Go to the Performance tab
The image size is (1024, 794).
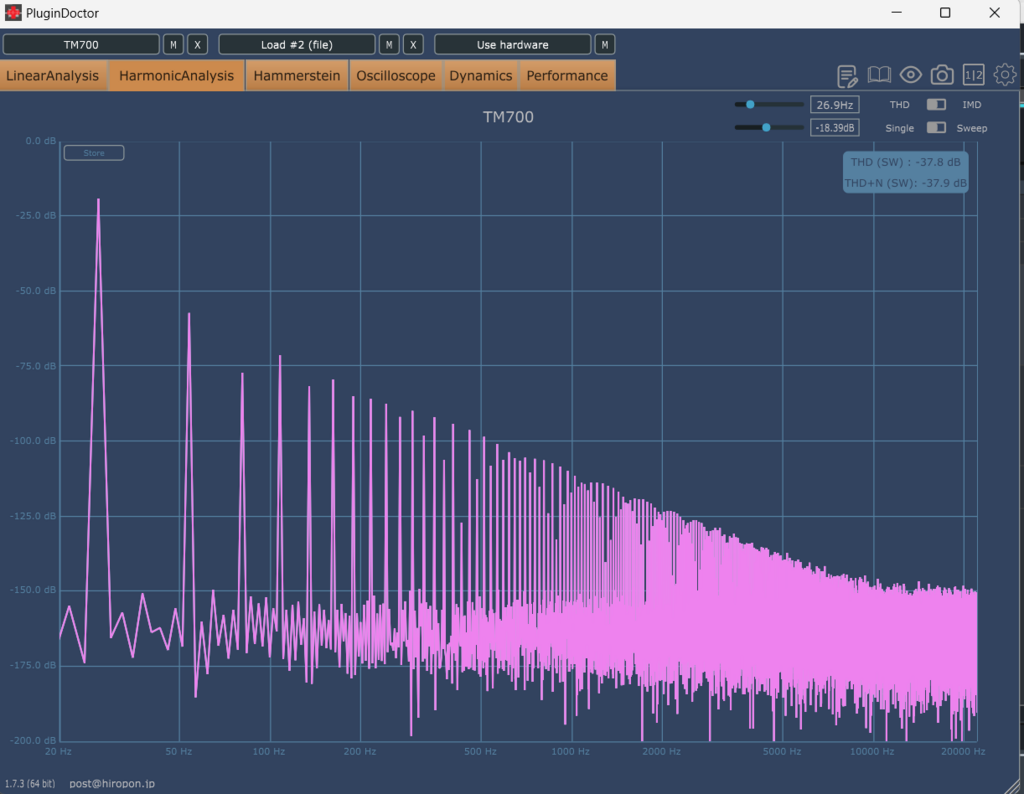click(x=567, y=76)
